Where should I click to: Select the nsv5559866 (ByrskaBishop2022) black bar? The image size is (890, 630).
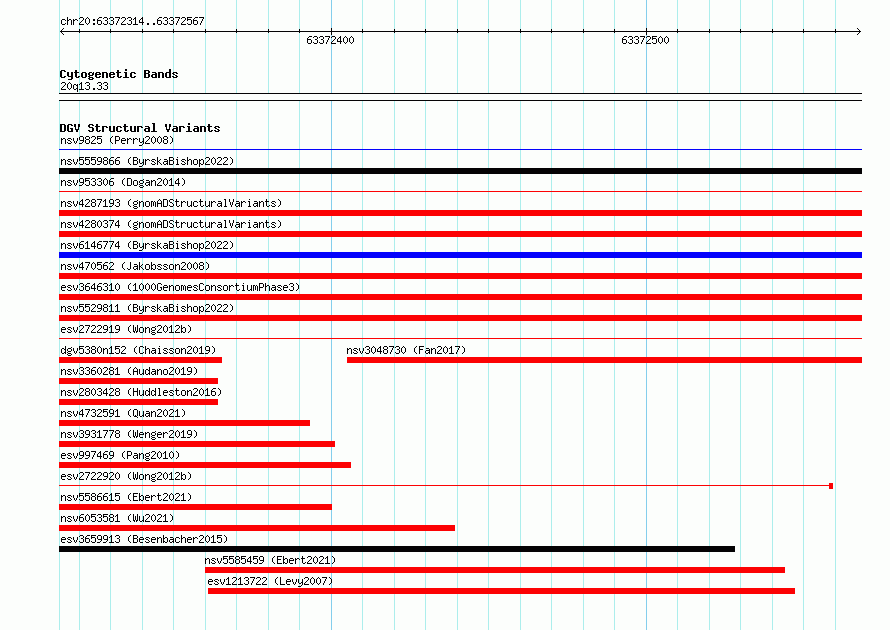[x=460, y=171]
